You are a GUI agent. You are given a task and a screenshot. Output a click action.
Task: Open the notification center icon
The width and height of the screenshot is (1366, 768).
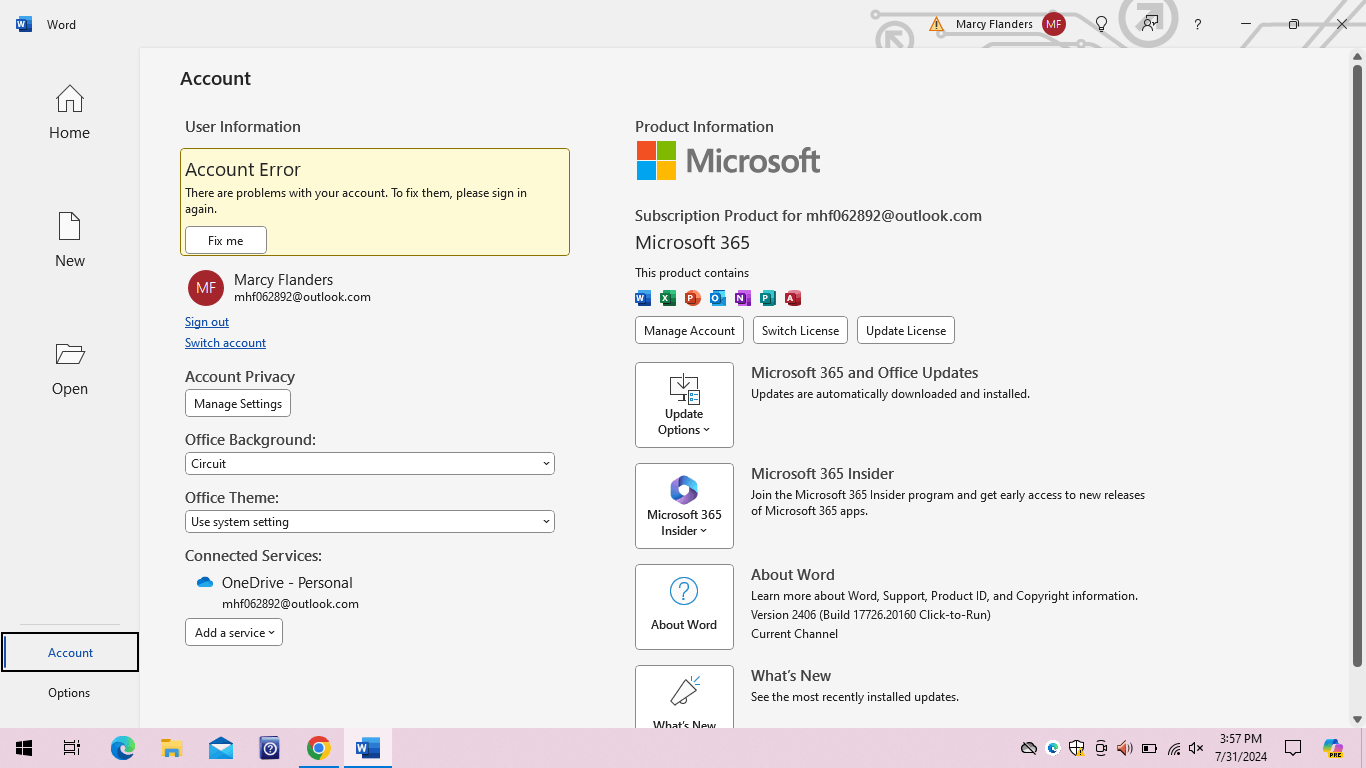coord(1292,748)
